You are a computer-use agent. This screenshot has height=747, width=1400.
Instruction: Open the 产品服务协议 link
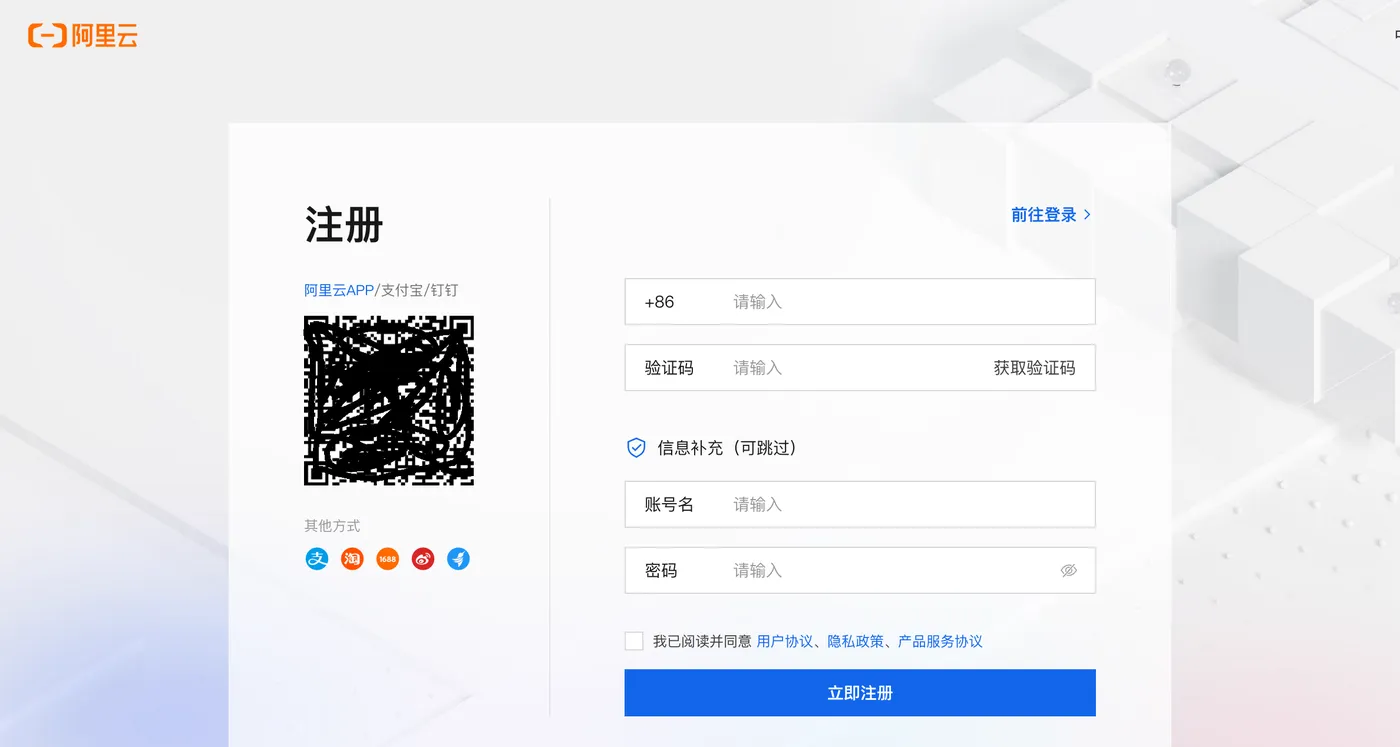pyautogui.click(x=940, y=641)
